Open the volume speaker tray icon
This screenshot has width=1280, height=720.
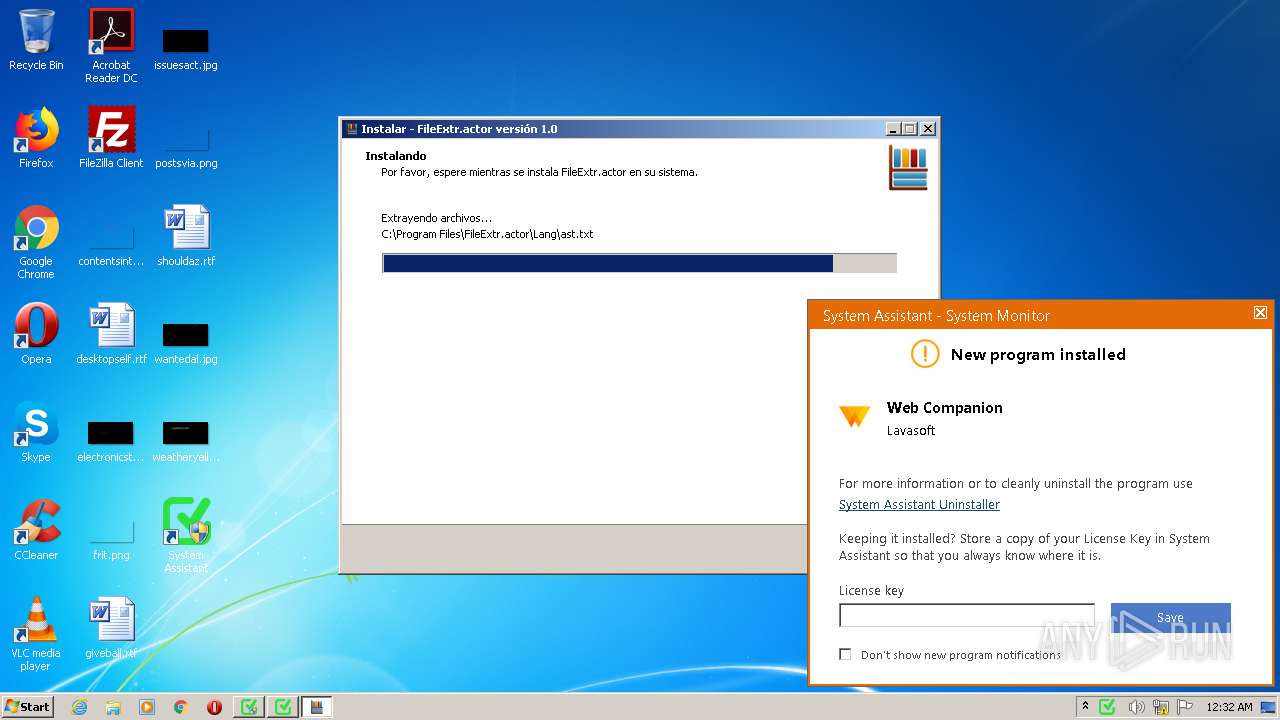(x=1136, y=707)
